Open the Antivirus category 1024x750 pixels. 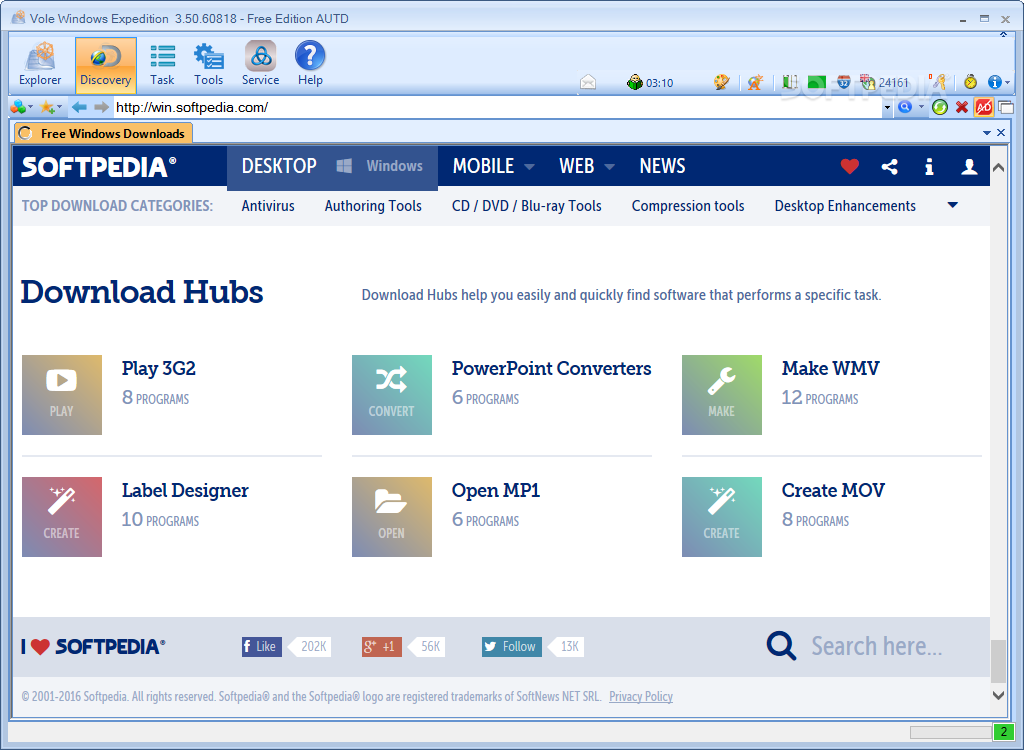[x=268, y=206]
